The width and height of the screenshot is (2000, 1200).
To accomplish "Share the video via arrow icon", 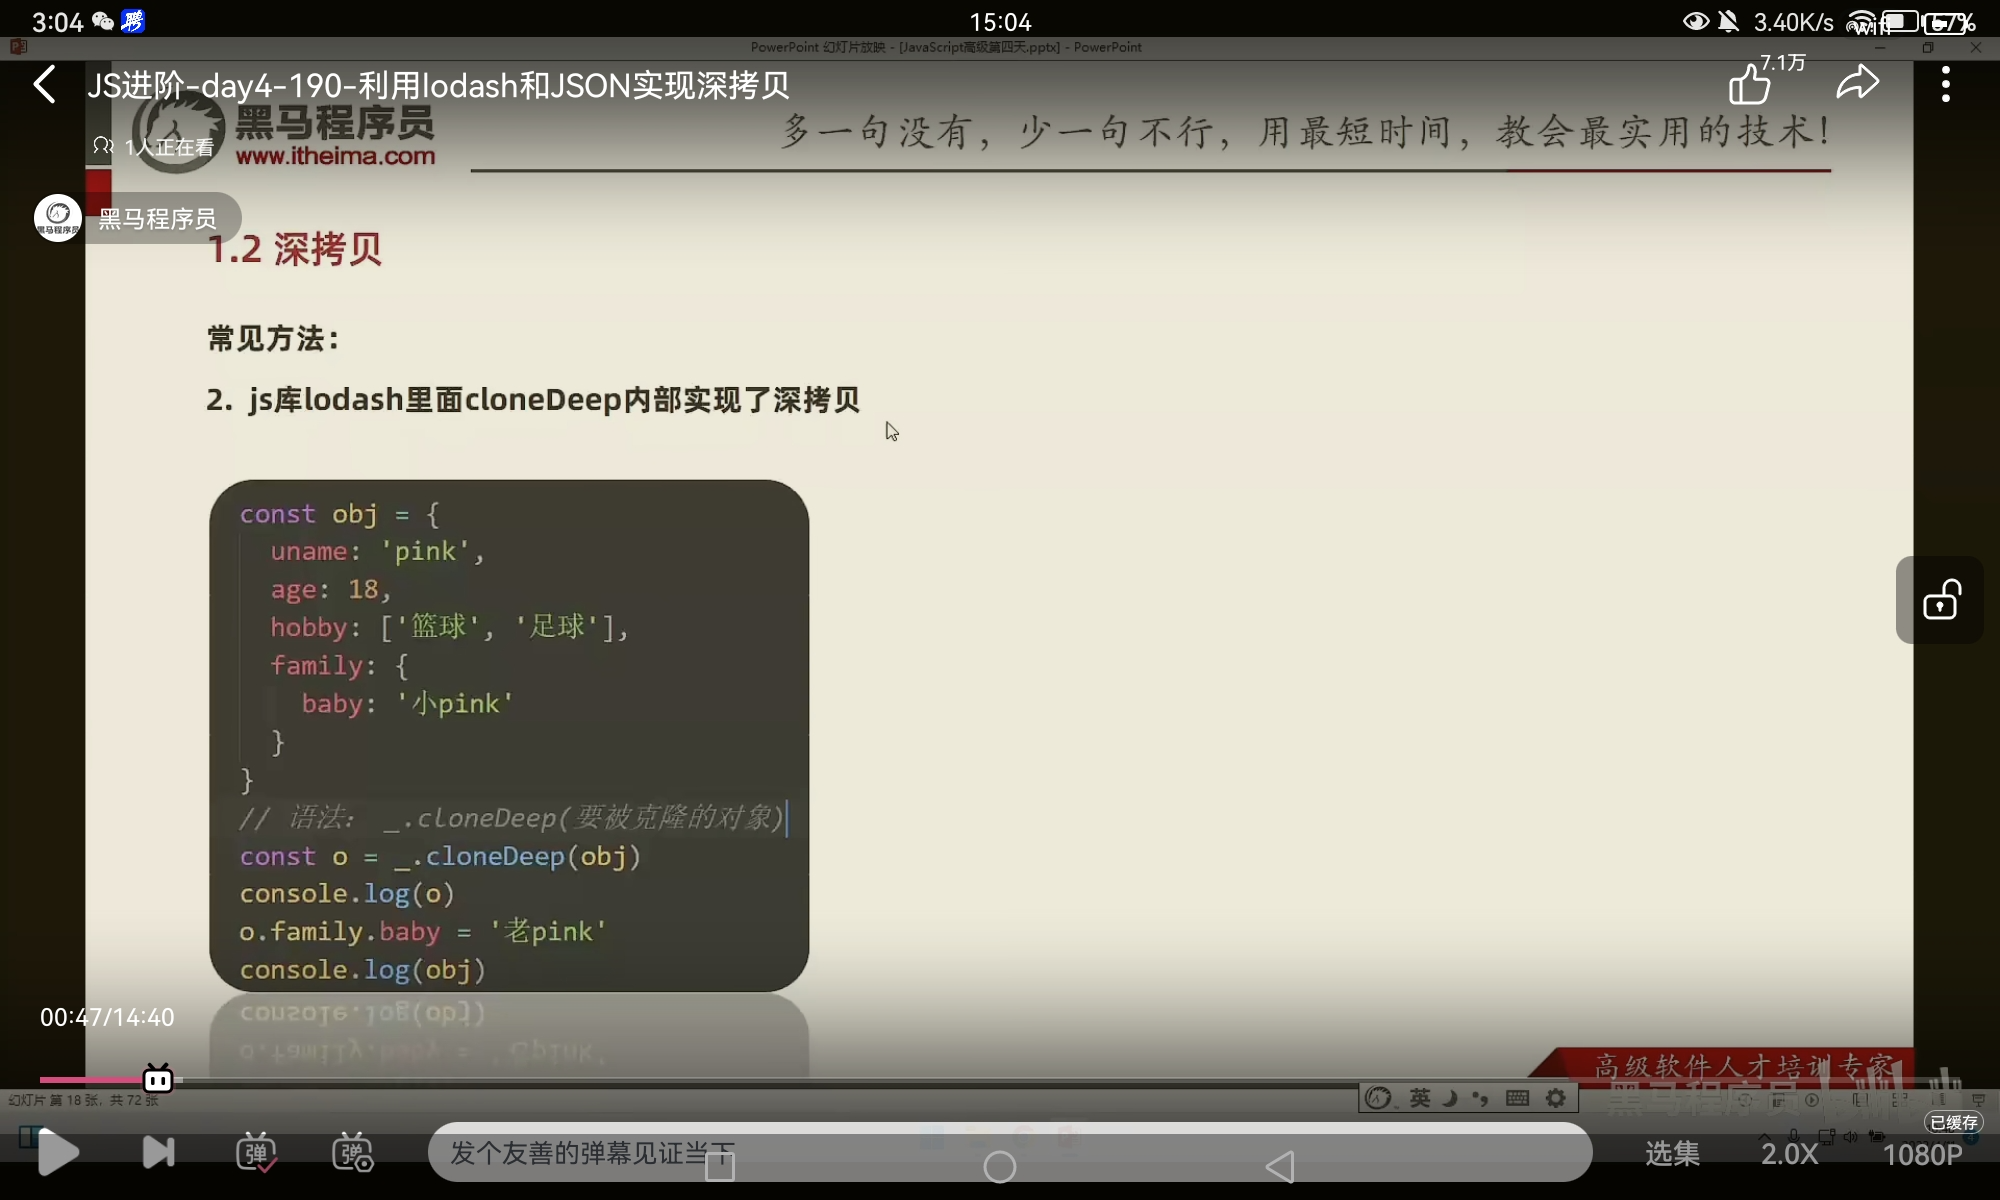I will [x=1858, y=83].
